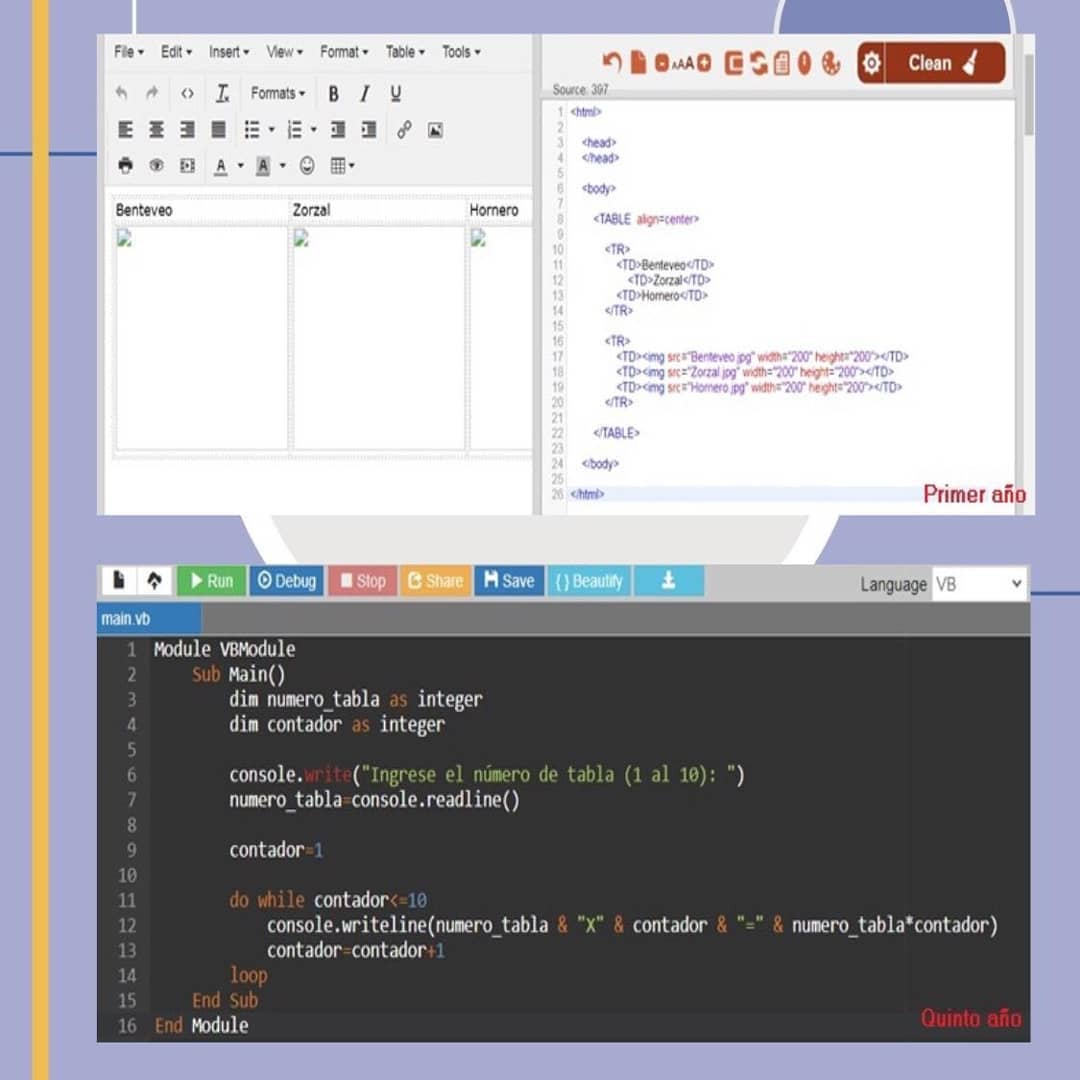Open the Language selector showing VB

click(x=977, y=584)
